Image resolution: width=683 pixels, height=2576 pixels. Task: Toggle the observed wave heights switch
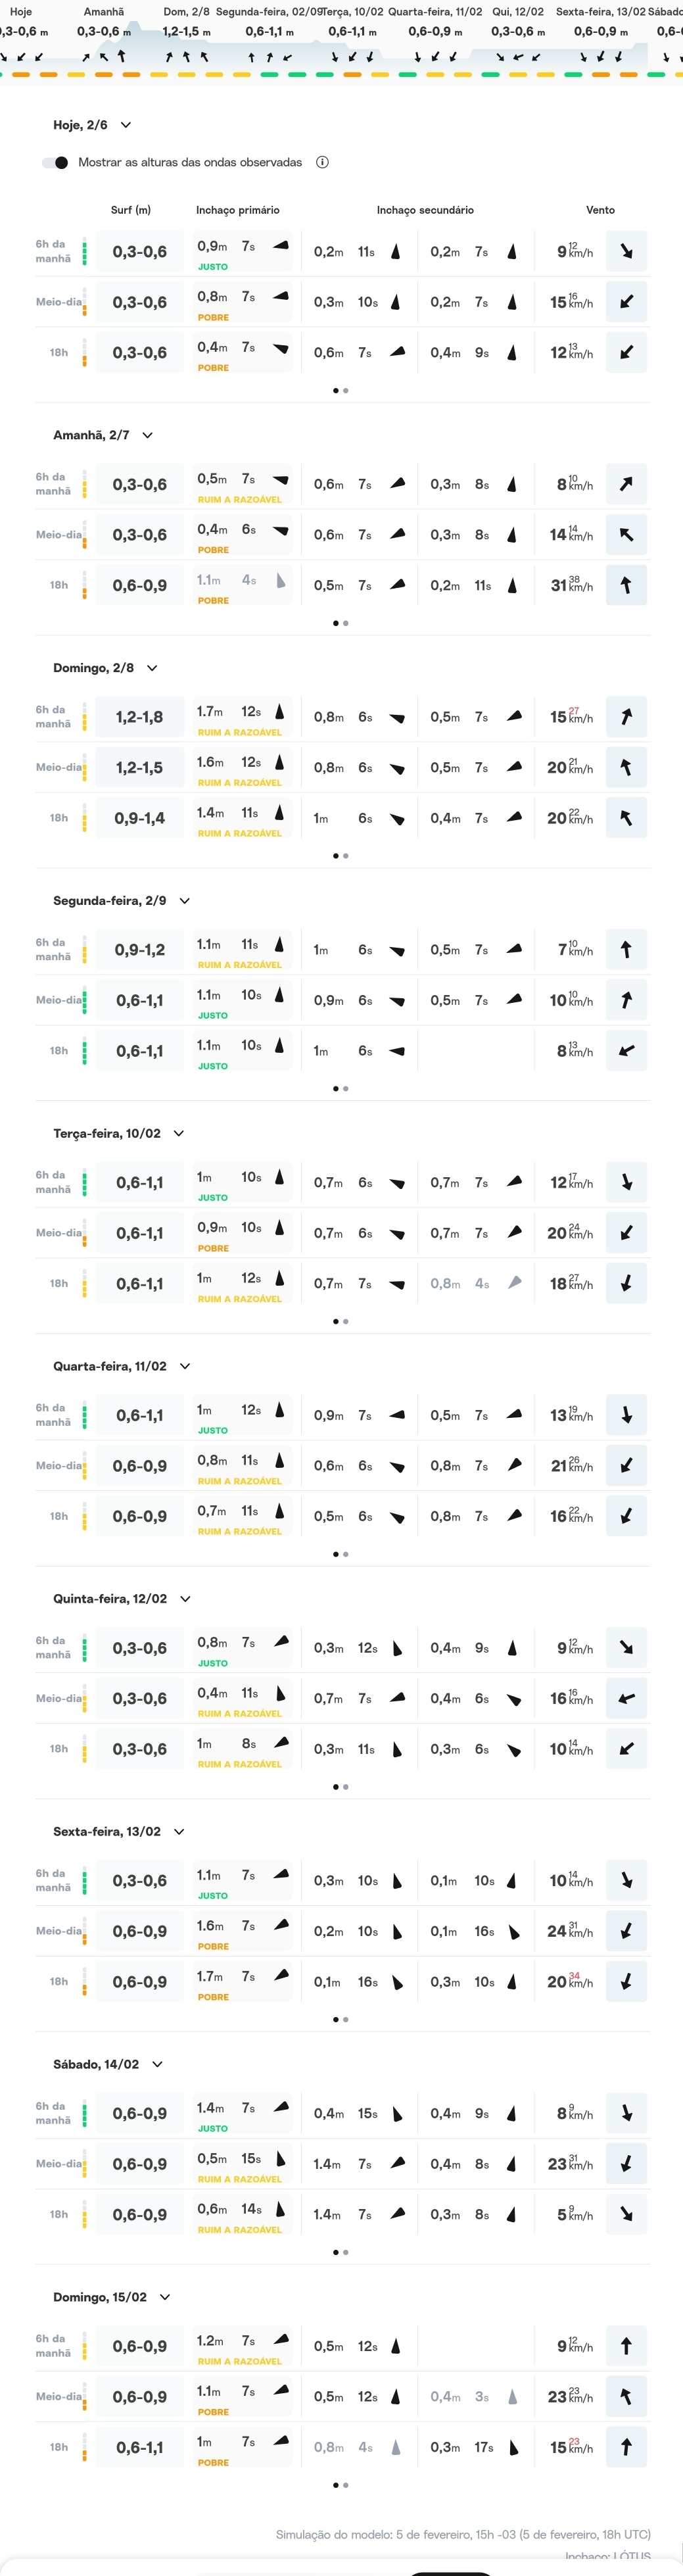[x=56, y=163]
